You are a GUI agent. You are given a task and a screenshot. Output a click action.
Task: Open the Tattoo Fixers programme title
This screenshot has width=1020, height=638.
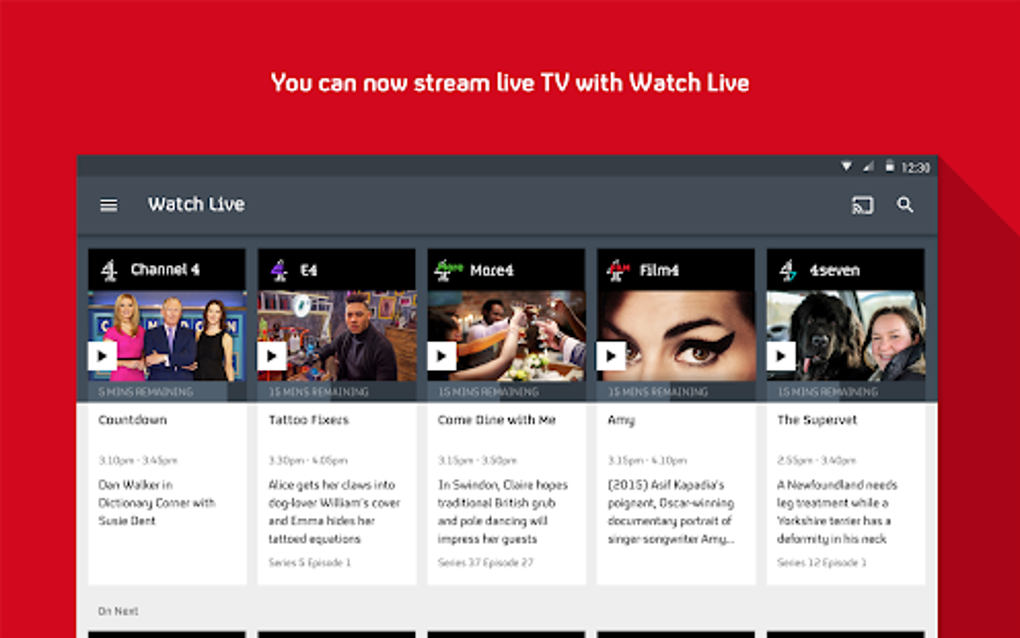point(309,420)
